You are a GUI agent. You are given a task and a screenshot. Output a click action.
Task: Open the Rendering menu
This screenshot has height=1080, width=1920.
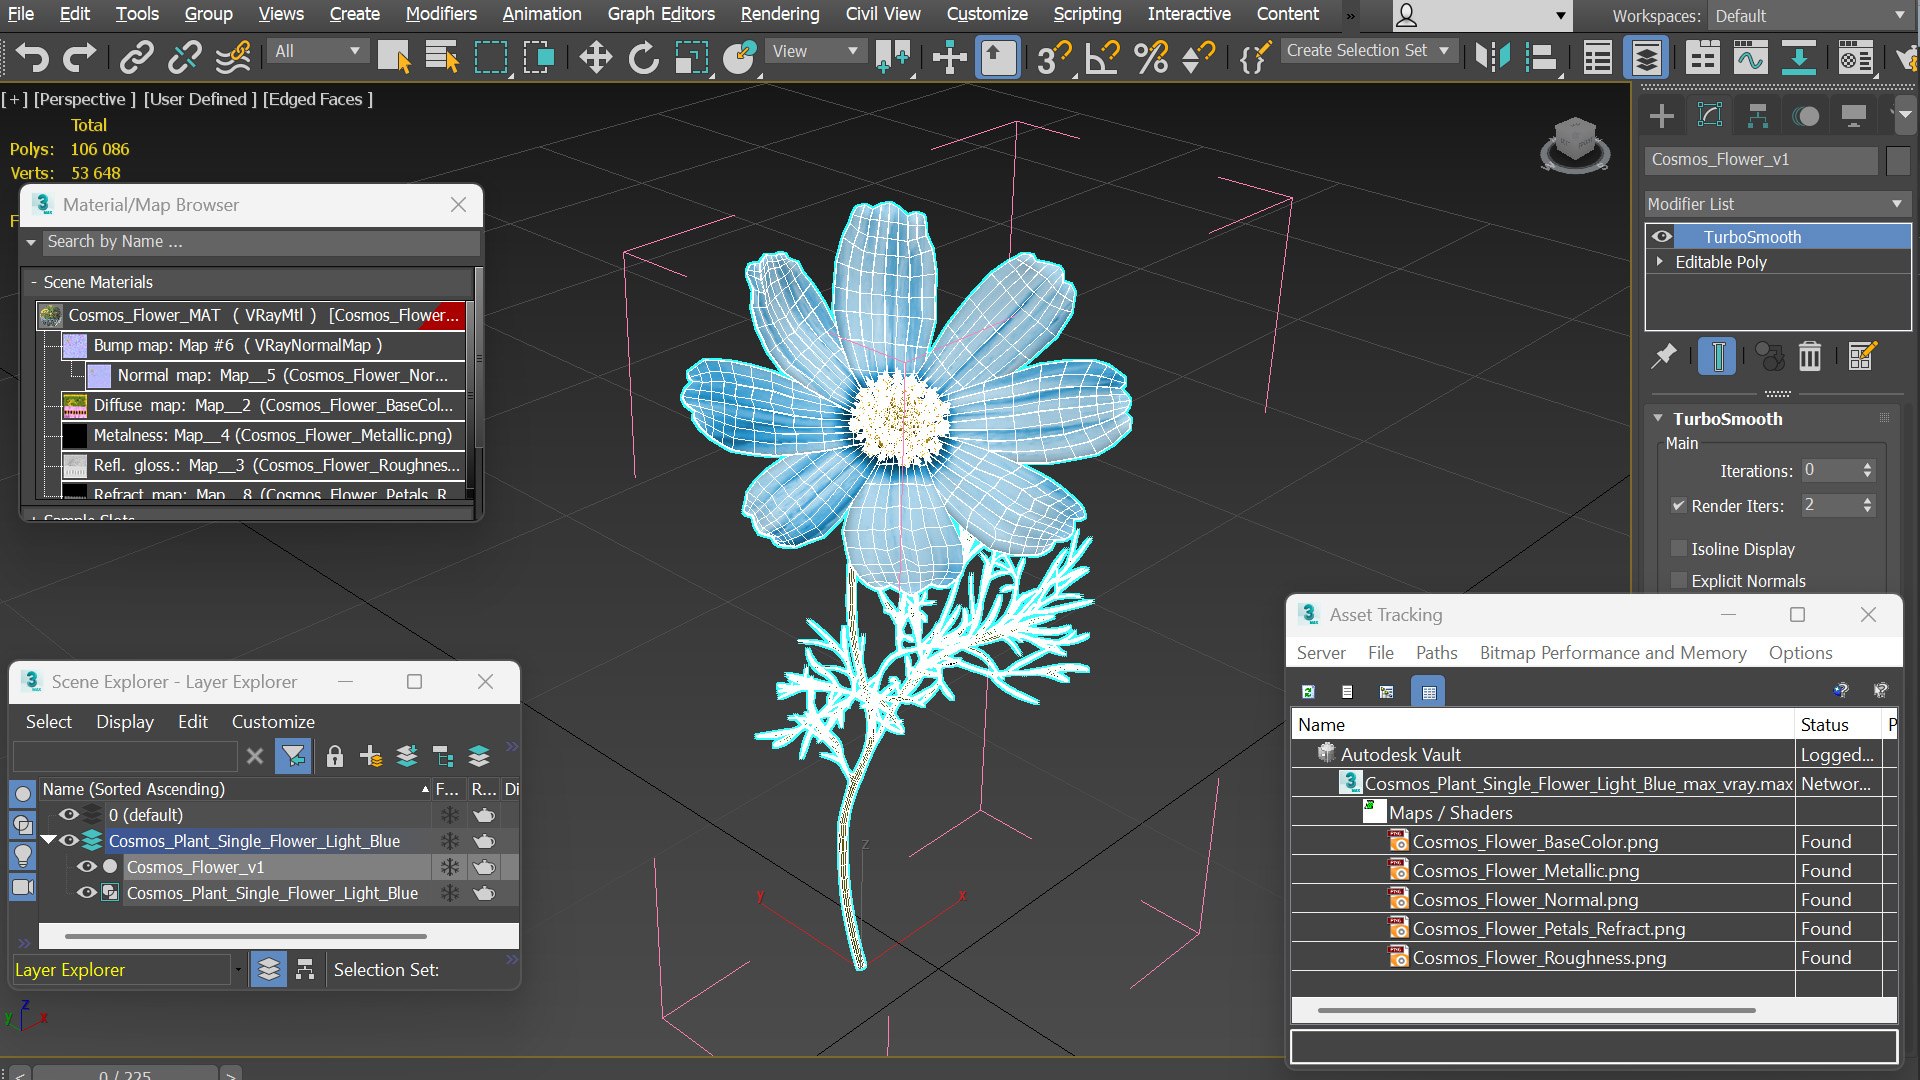tap(779, 14)
